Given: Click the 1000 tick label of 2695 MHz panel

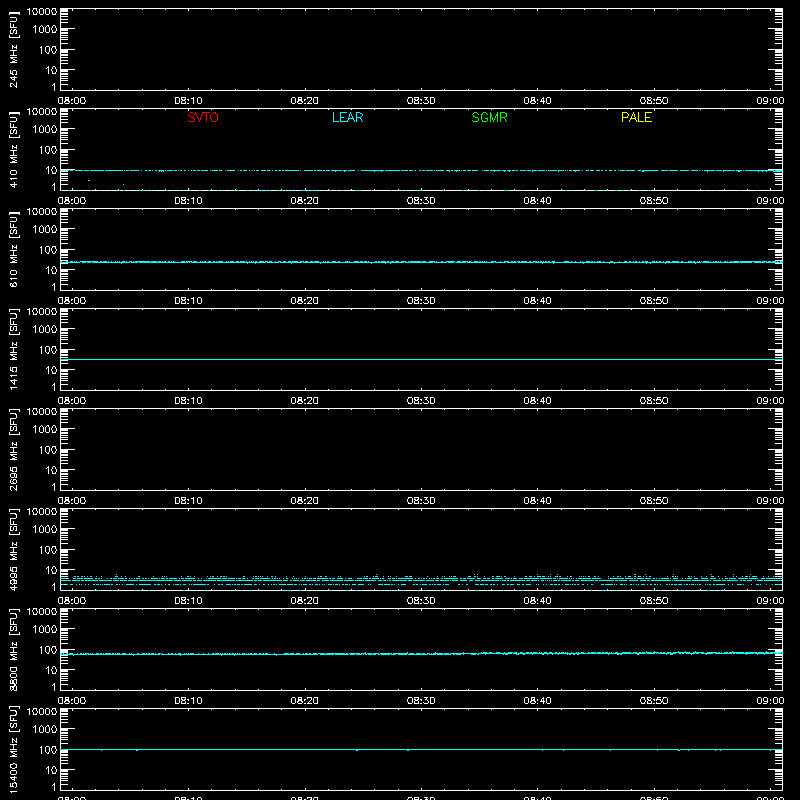Looking at the screenshot, I should point(45,430).
